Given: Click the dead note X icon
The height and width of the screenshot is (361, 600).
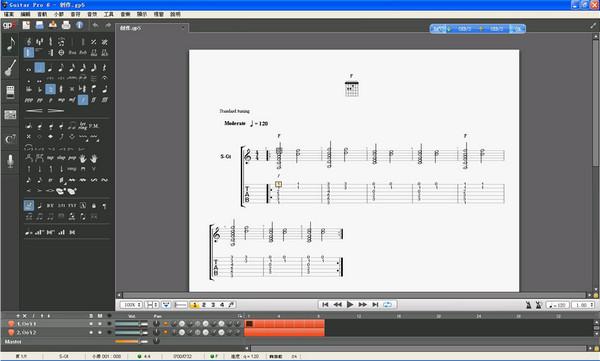Looking at the screenshot, I should click(29, 136).
